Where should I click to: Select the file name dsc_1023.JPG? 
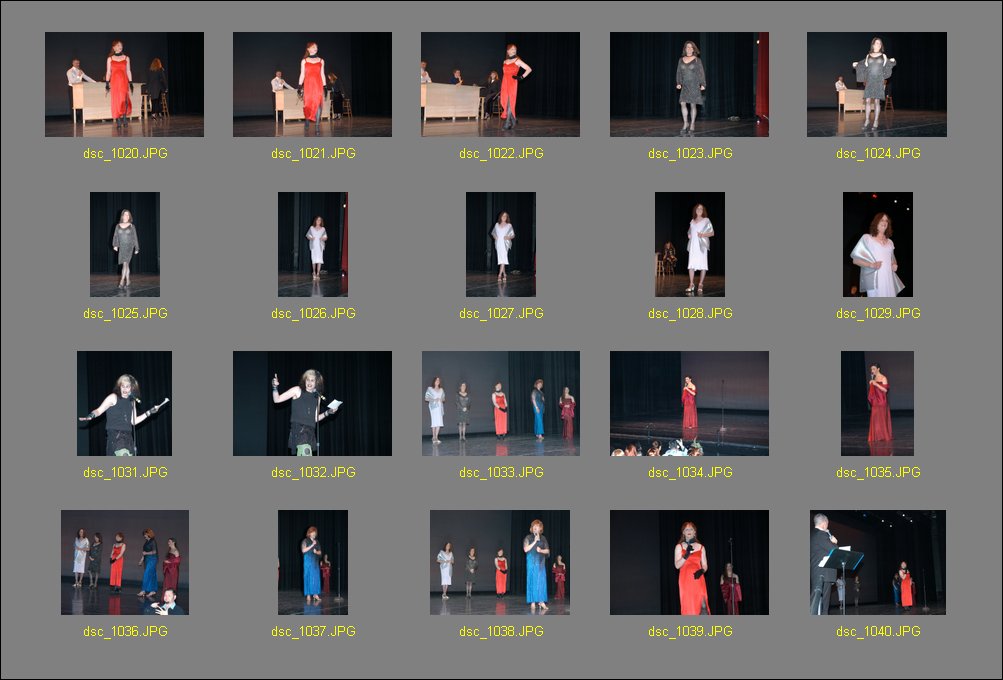690,154
